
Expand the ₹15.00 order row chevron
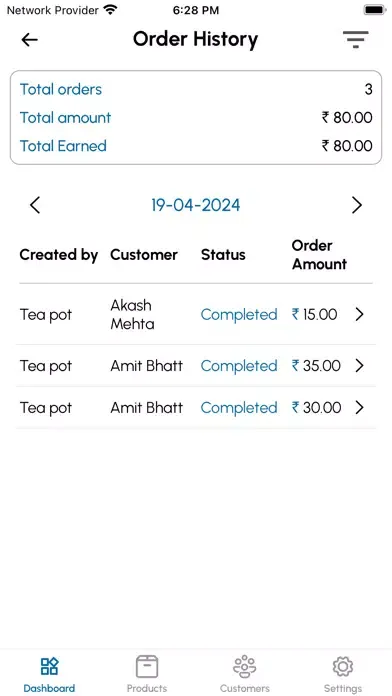click(360, 314)
